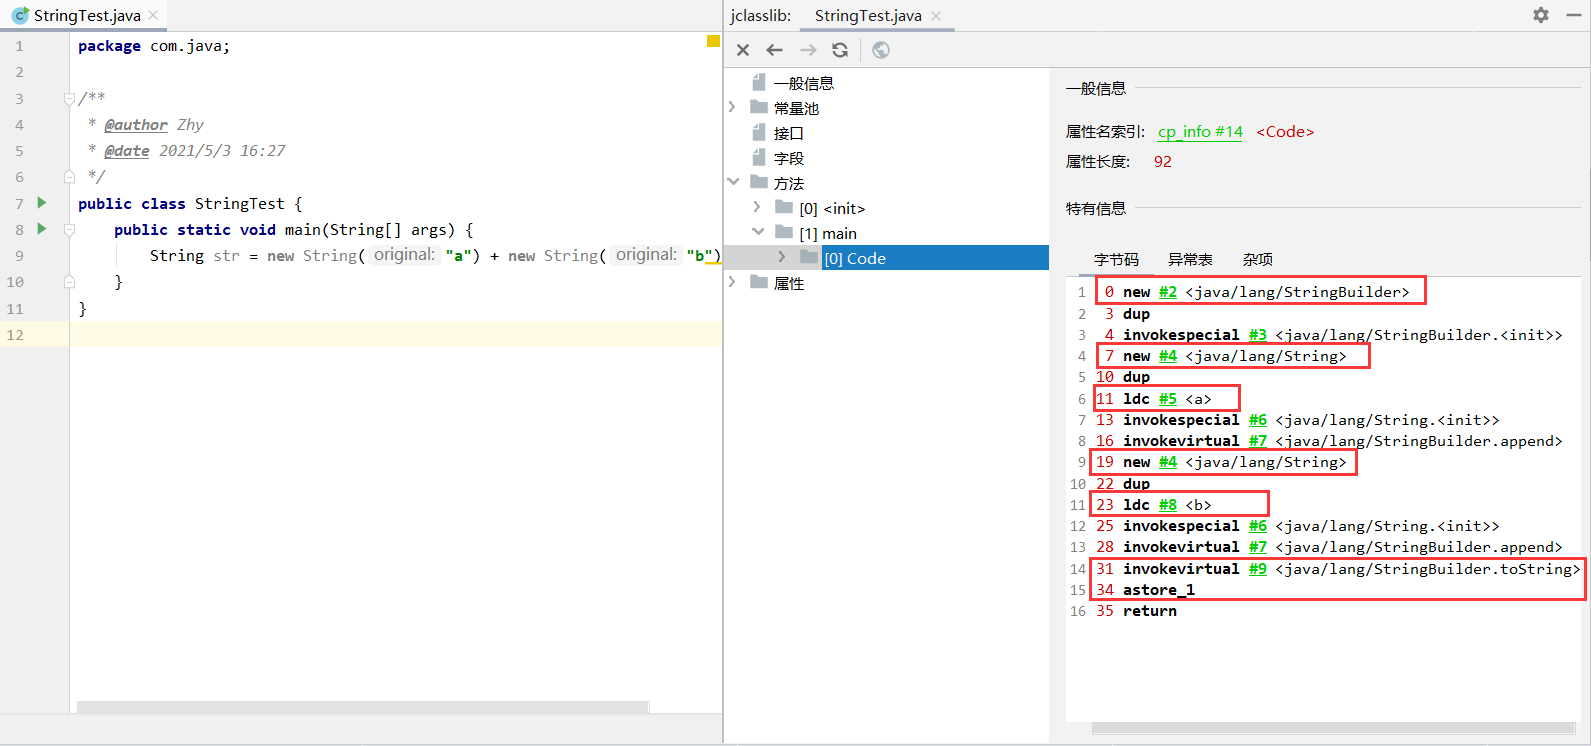Select the [0] Code tree item
This screenshot has height=746, width=1591.
click(x=855, y=258)
